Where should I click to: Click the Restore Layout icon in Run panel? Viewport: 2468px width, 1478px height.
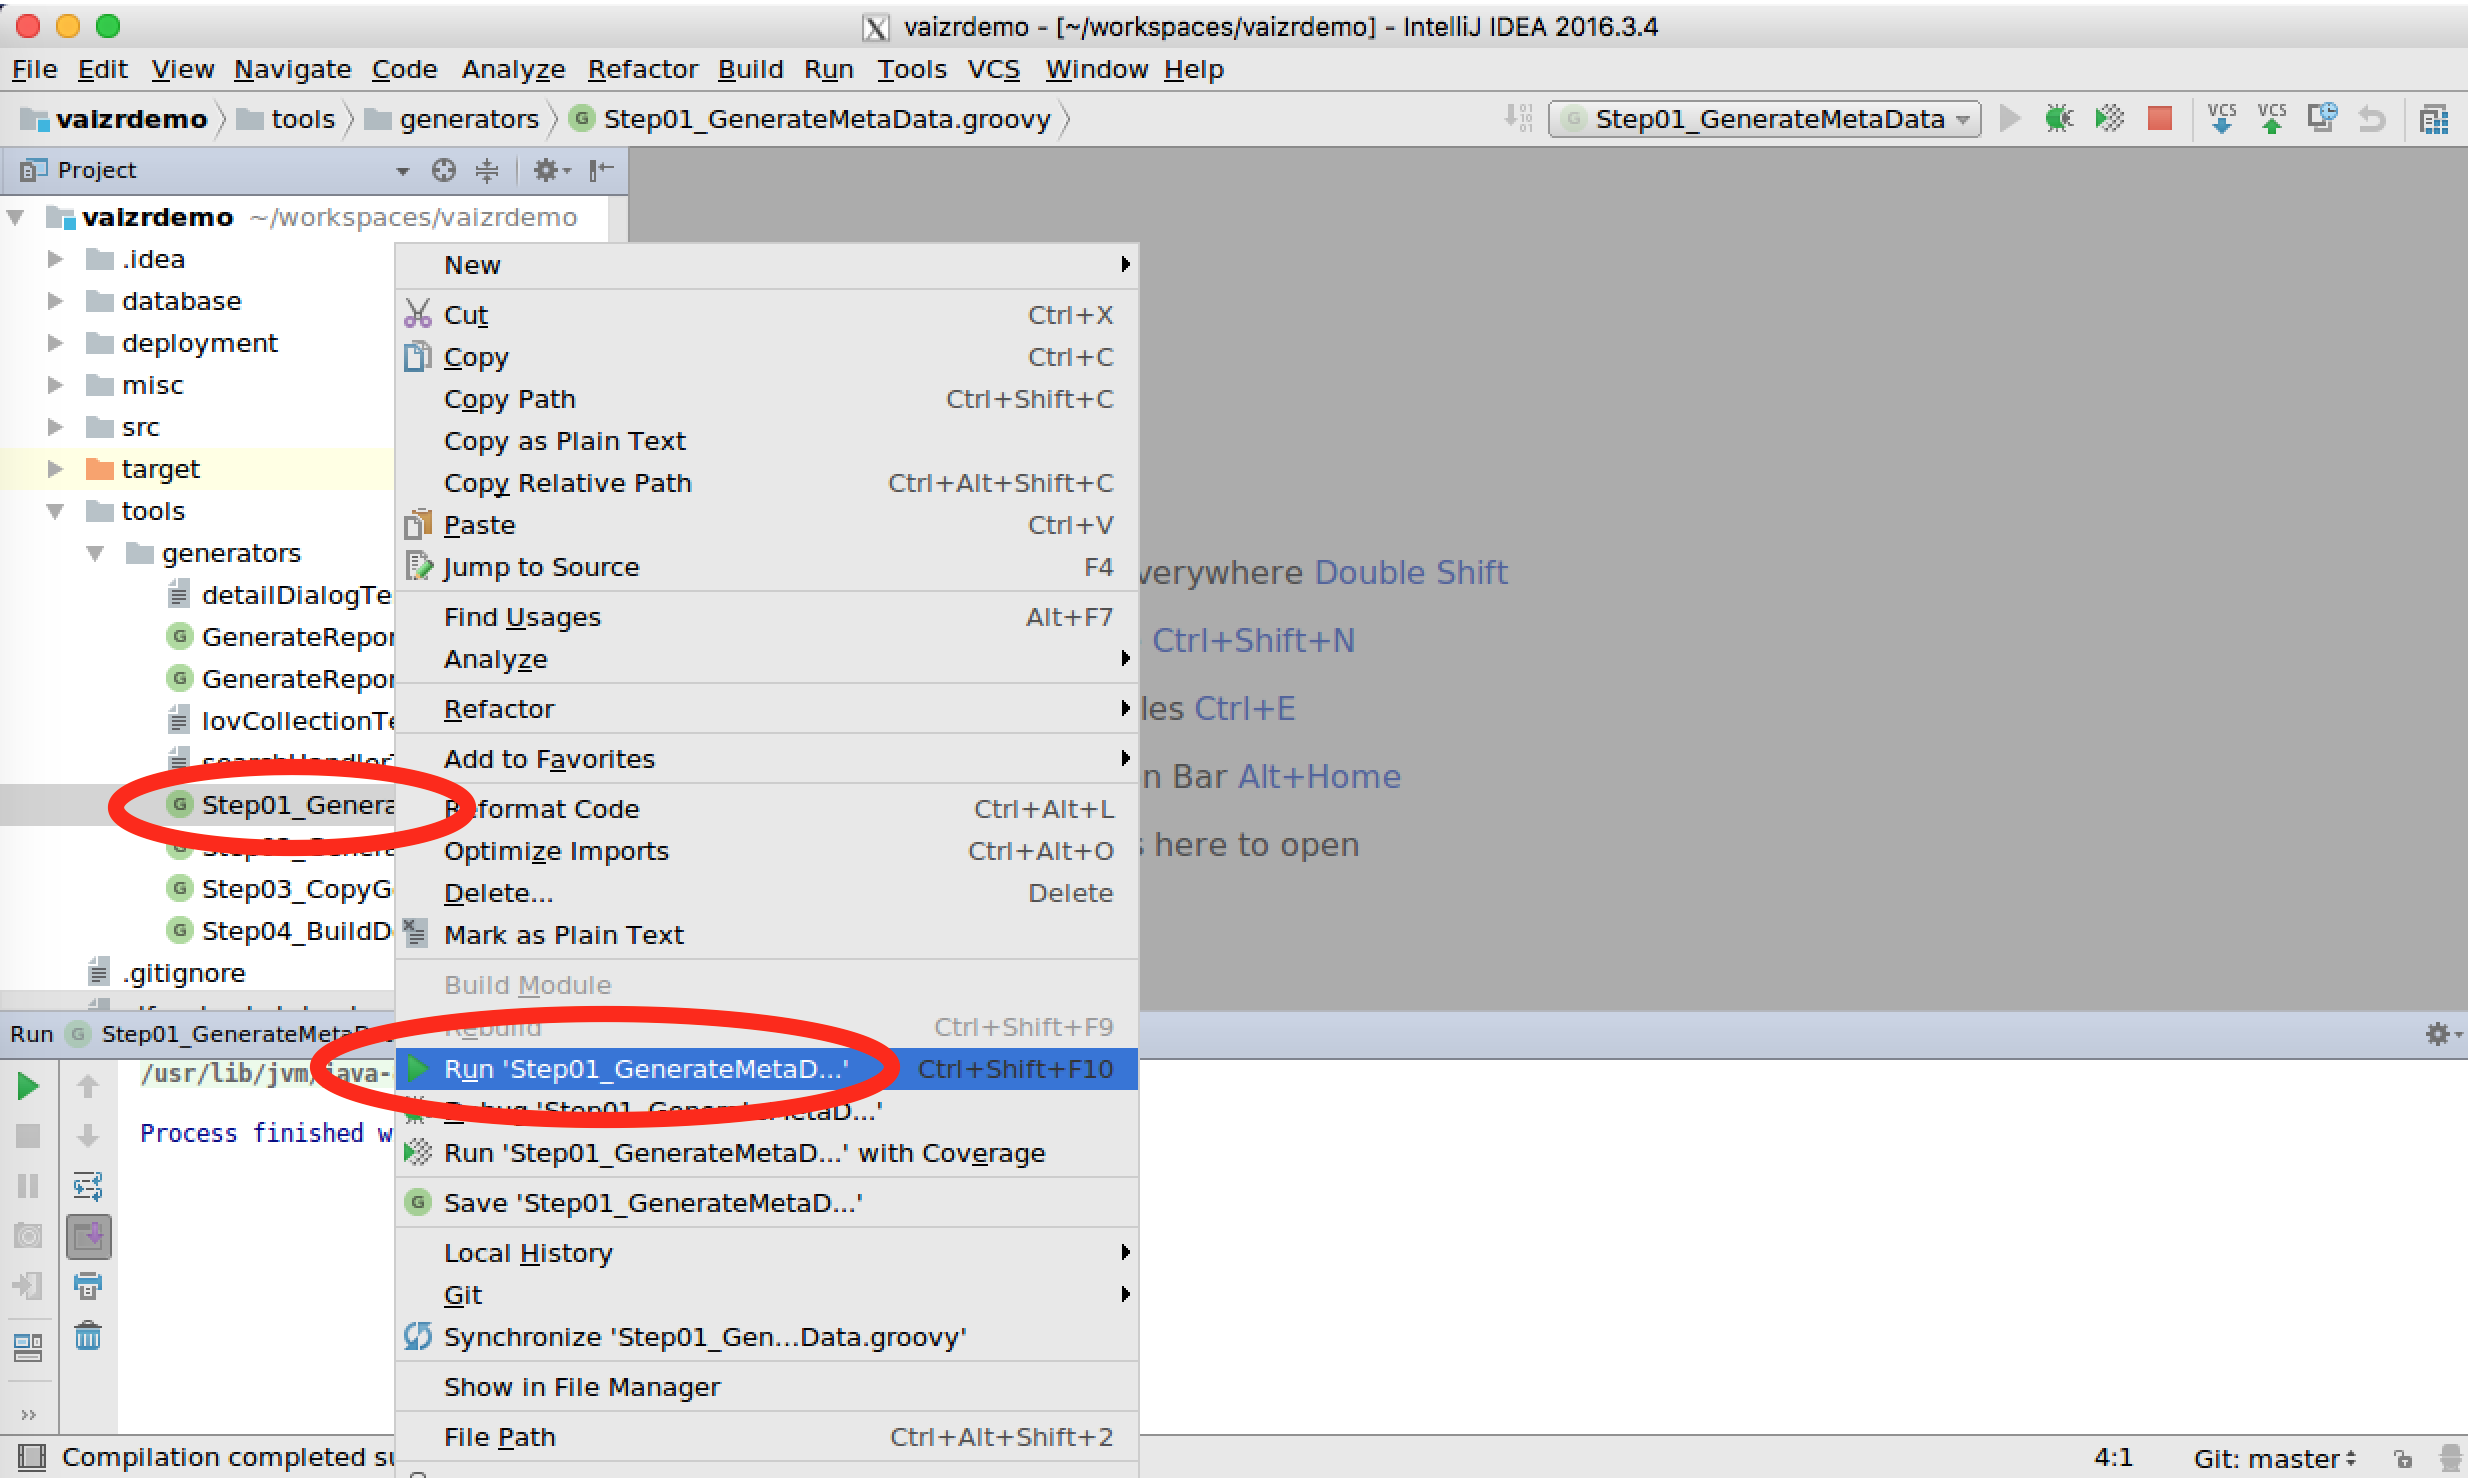[x=28, y=1348]
